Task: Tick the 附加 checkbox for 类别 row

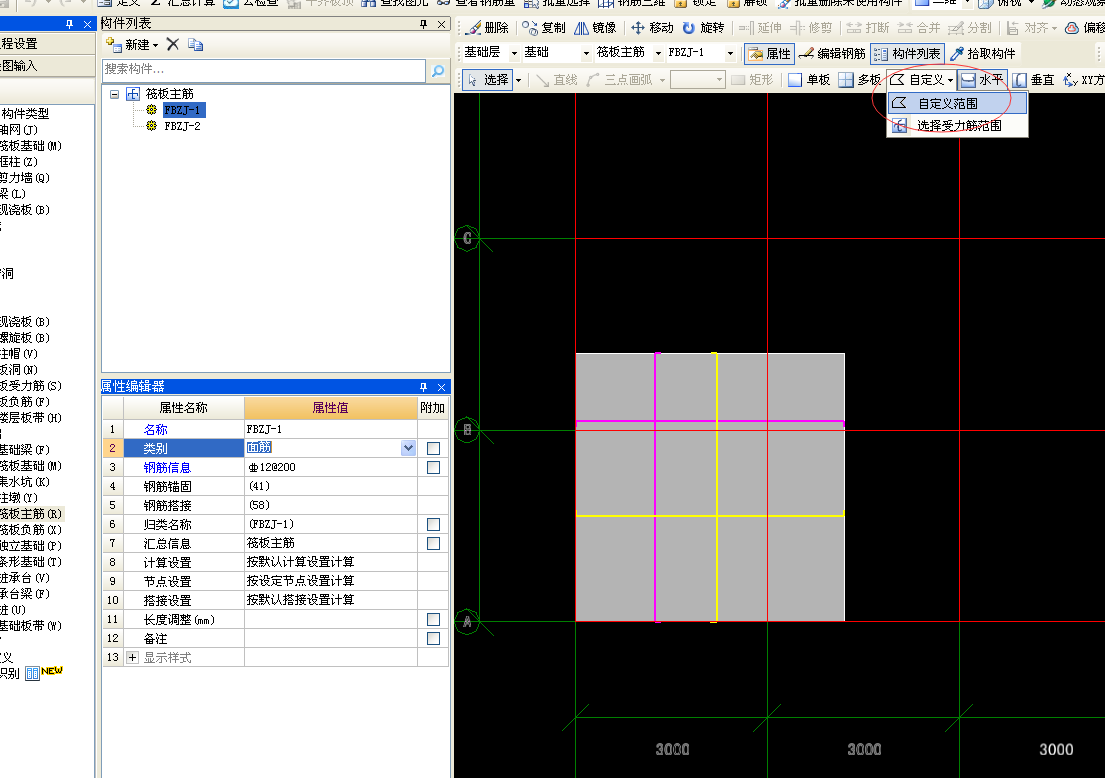Action: point(433,448)
